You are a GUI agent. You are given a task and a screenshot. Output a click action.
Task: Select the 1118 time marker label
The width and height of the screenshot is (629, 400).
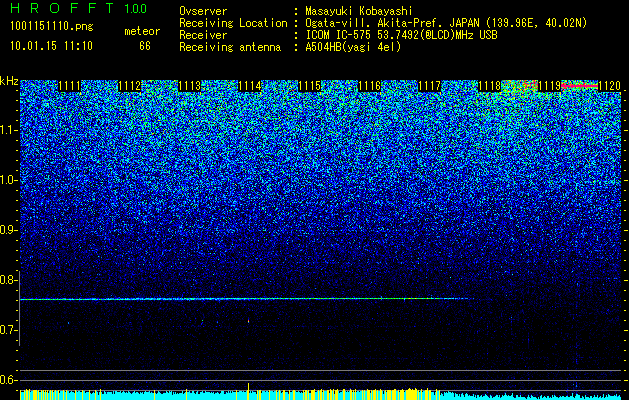pyautogui.click(x=490, y=86)
